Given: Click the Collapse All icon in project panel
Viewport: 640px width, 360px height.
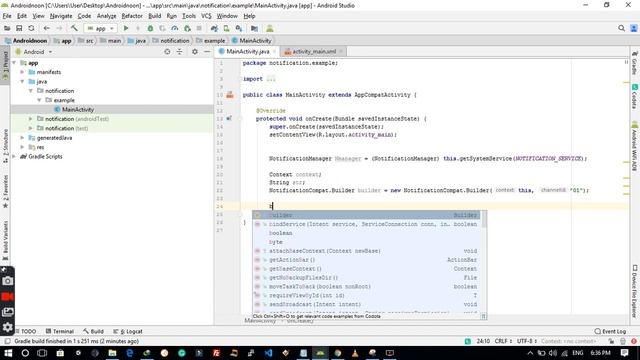Looking at the screenshot, I should [180, 52].
